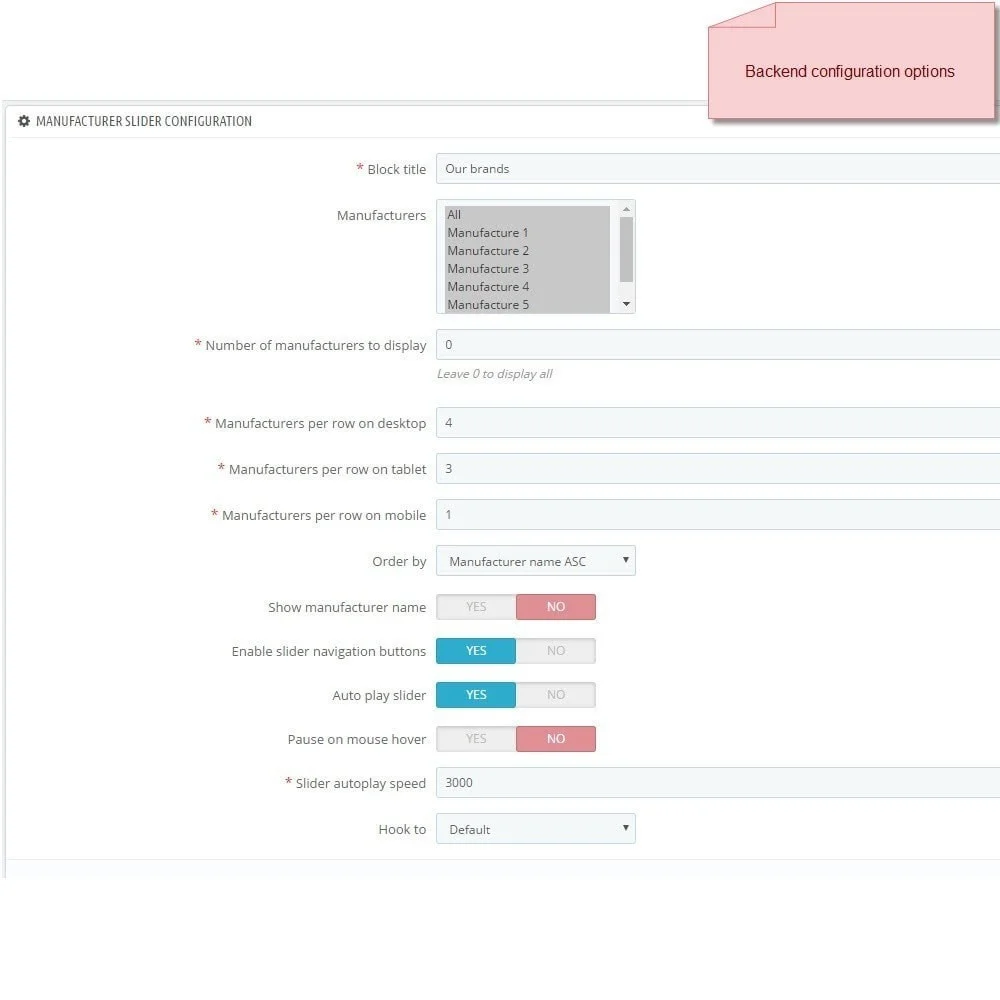The image size is (1000, 1000).
Task: Choose Manufacture 3 from the list
Action: [526, 269]
